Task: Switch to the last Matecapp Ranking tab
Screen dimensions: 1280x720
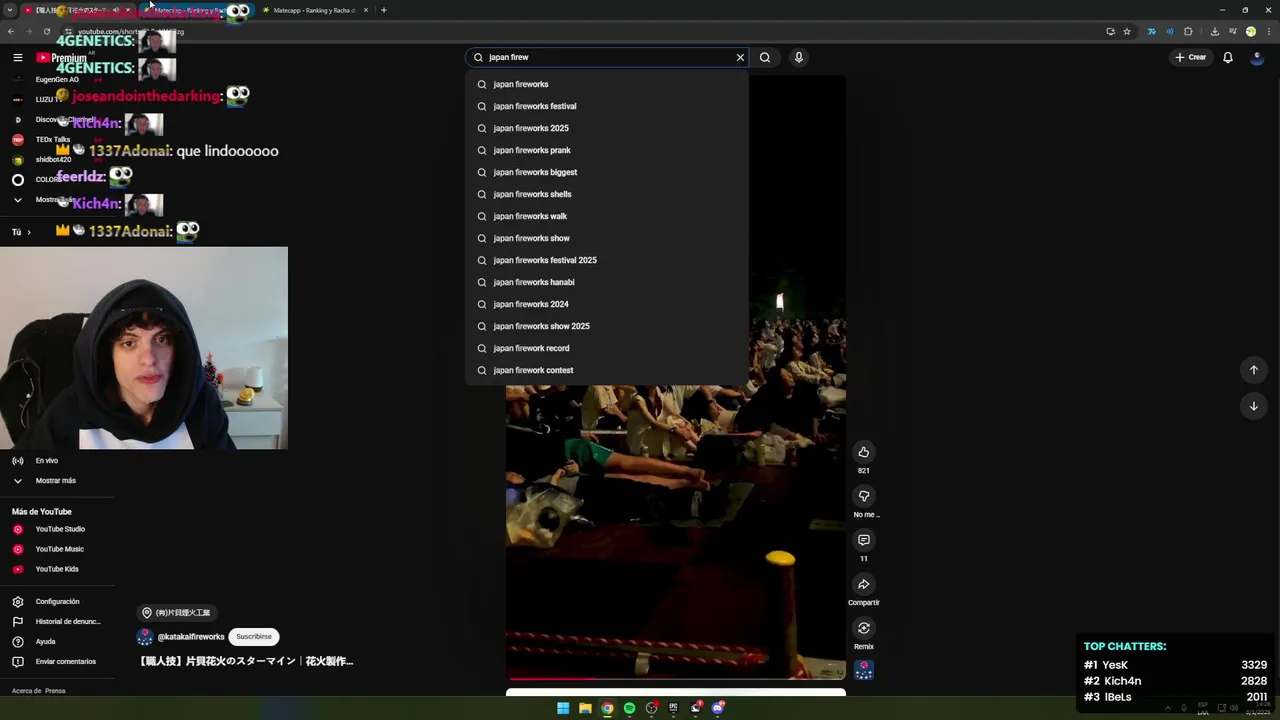Action: click(x=313, y=10)
